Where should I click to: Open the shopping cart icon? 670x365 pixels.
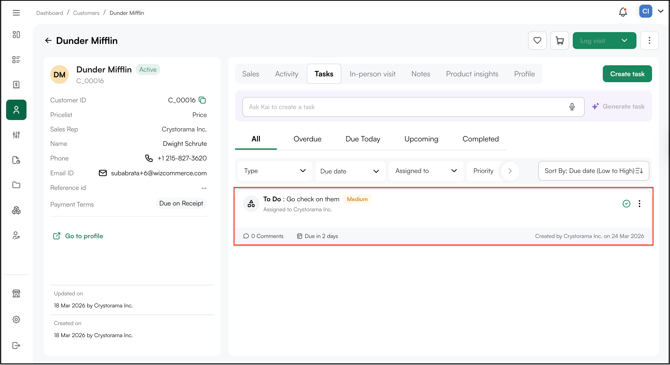559,41
